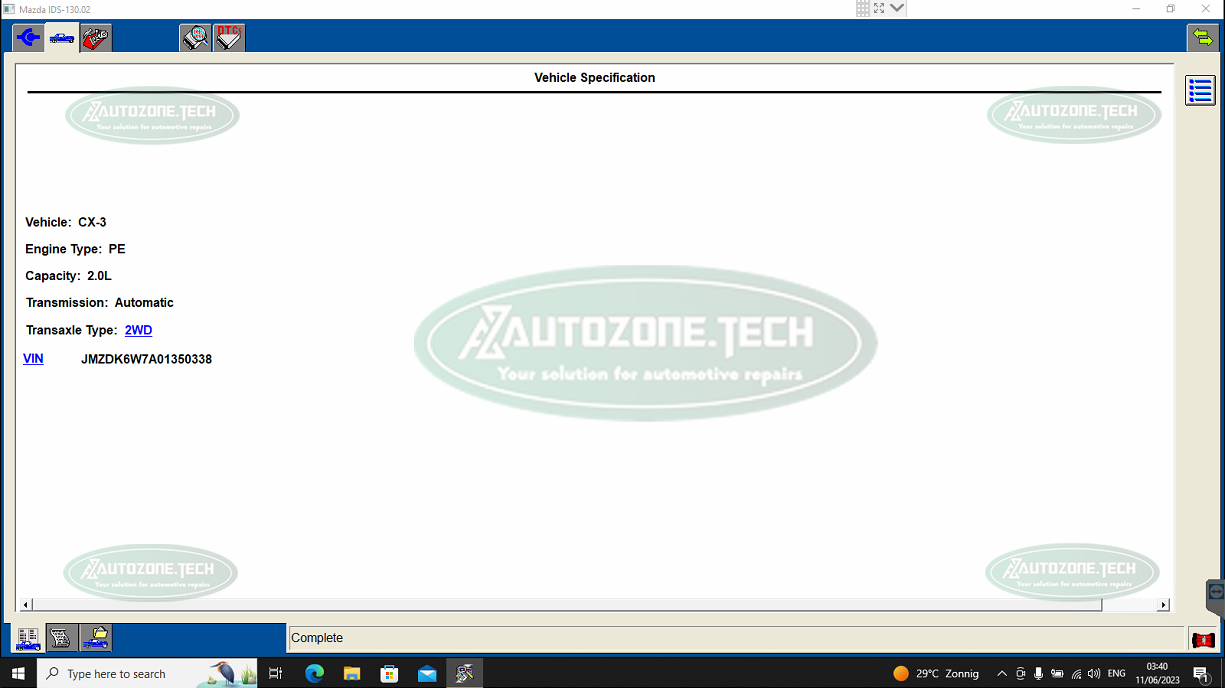The image size is (1225, 688).
Task: Click the VIN link
Action: (33, 359)
